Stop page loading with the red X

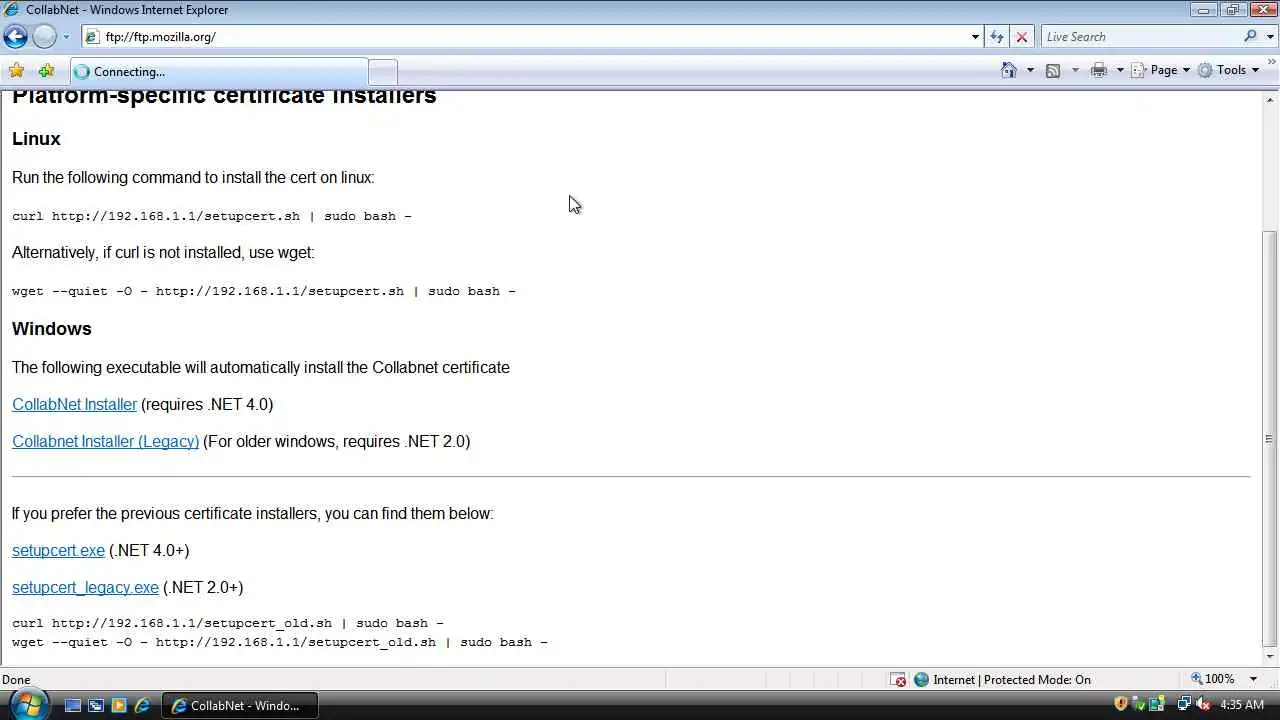pos(1021,37)
